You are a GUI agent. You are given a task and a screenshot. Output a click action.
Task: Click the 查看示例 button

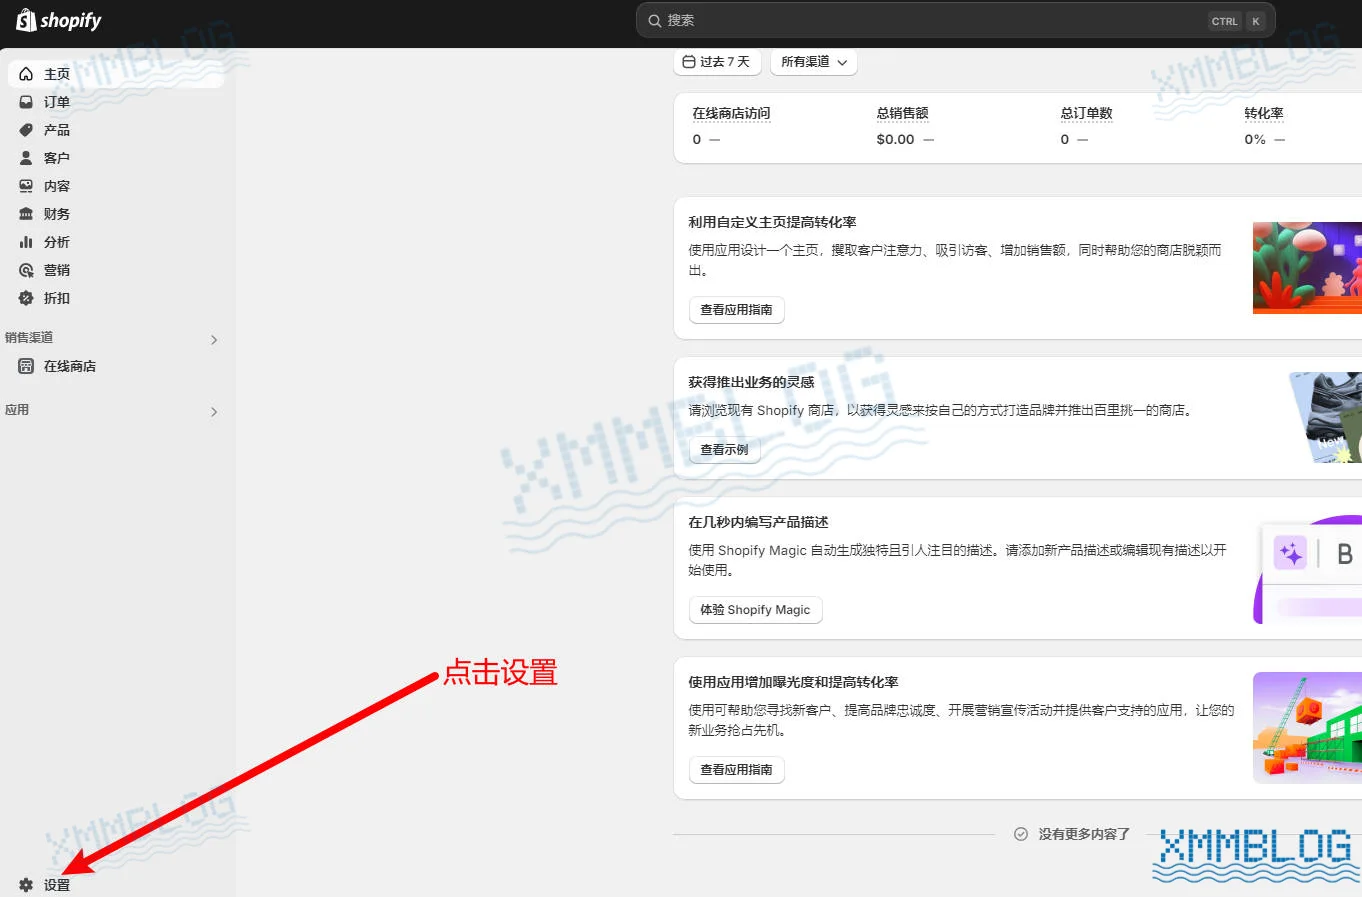pyautogui.click(x=725, y=450)
